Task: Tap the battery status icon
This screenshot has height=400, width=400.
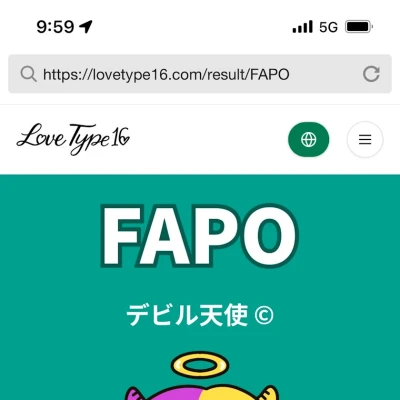Action: click(x=359, y=27)
